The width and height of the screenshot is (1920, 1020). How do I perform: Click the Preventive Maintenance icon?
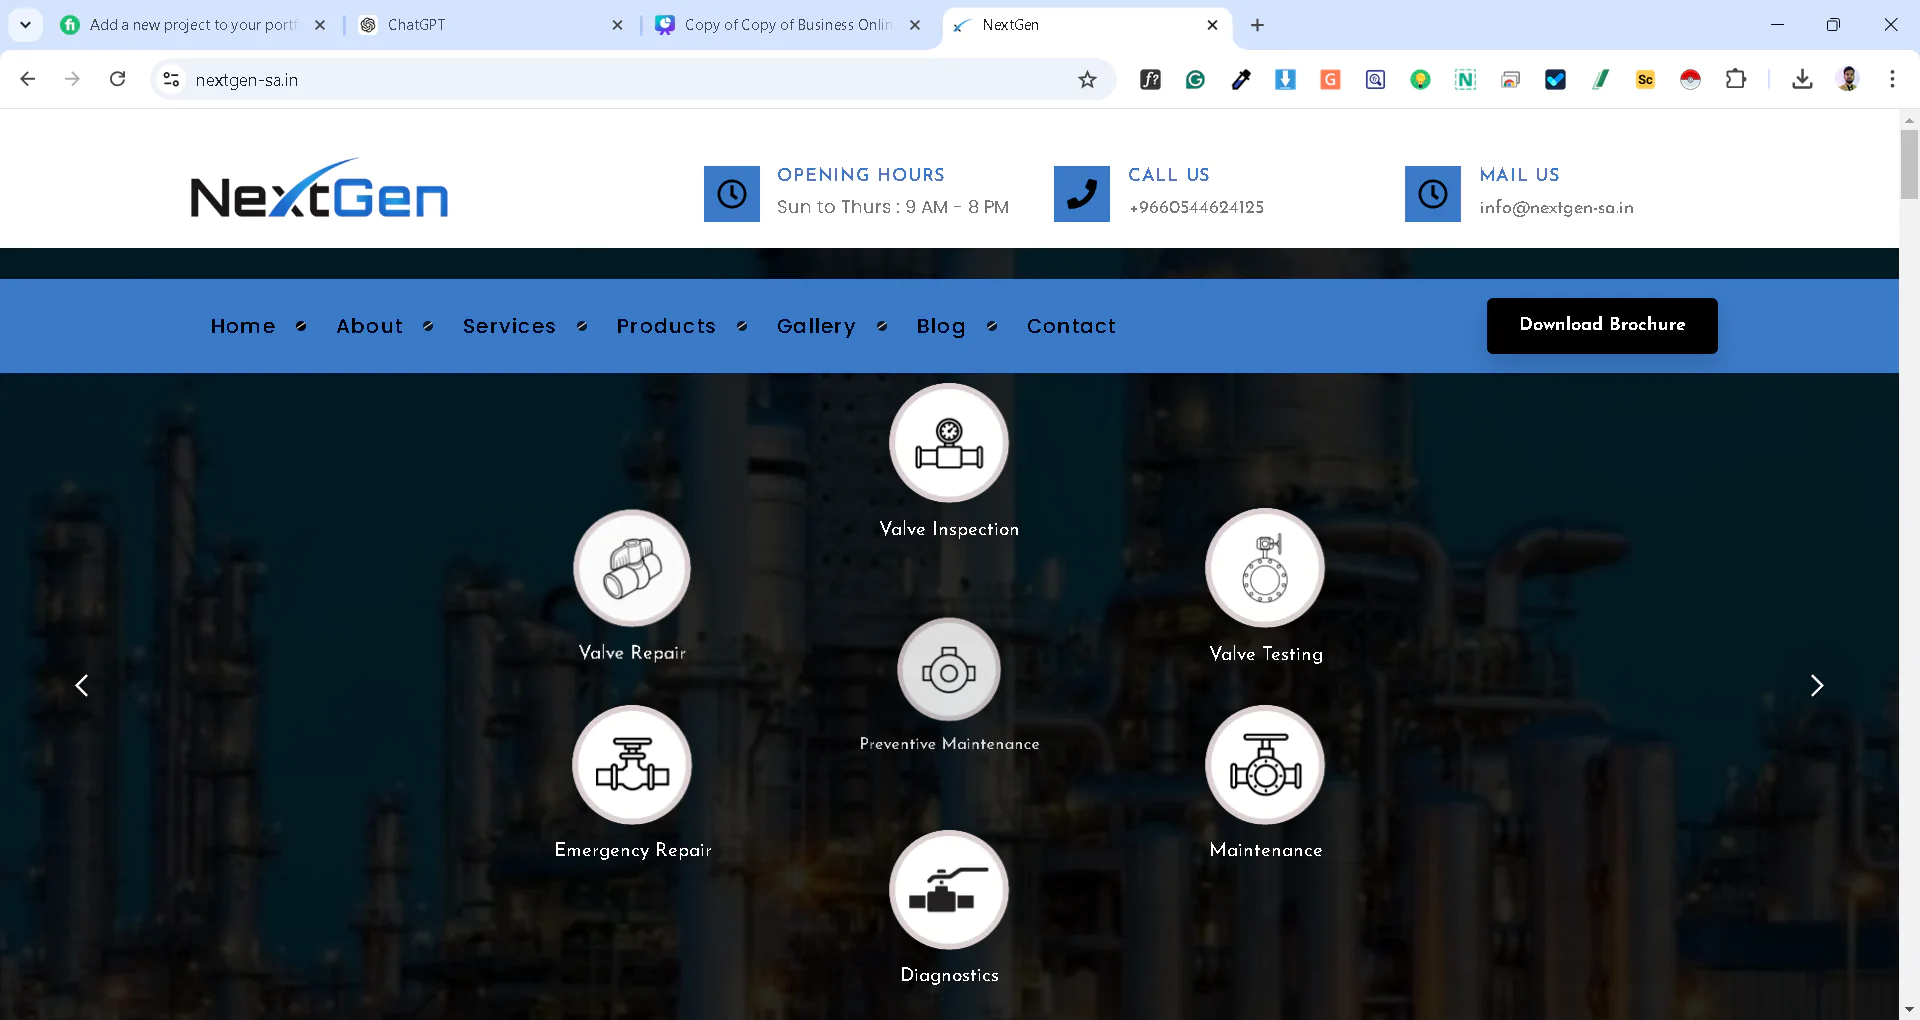948,671
